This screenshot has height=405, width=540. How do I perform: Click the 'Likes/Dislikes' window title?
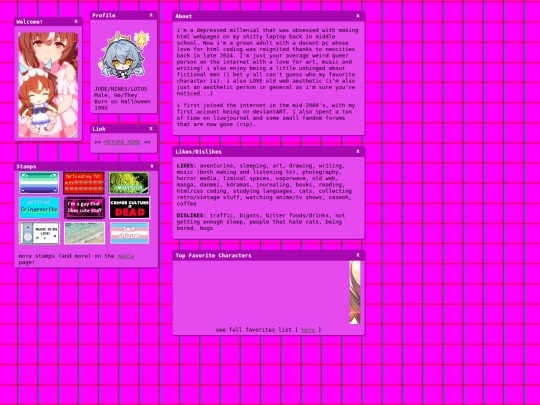pyautogui.click(x=199, y=152)
